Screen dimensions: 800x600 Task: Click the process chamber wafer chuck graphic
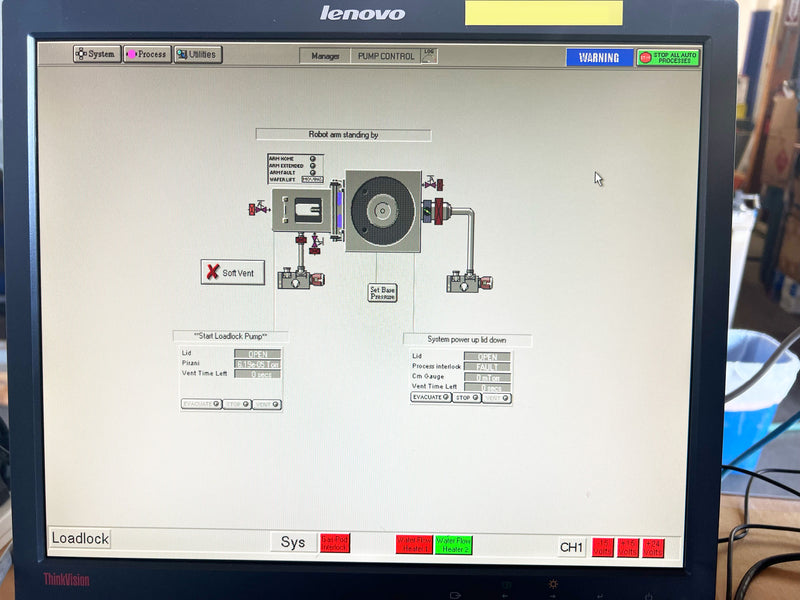click(x=383, y=211)
